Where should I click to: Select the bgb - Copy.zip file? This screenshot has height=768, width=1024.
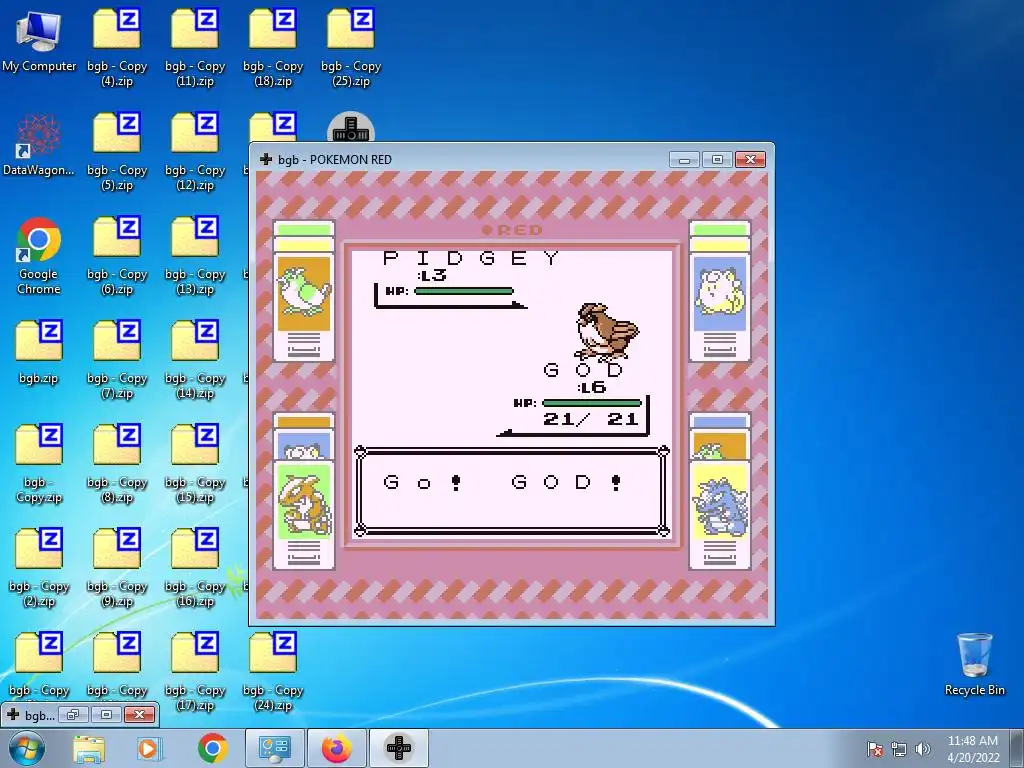(x=39, y=464)
